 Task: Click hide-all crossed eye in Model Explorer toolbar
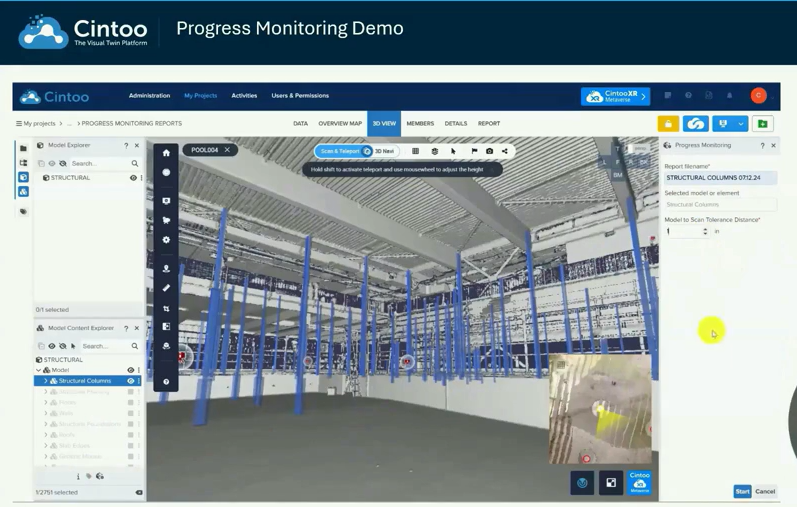(63, 163)
